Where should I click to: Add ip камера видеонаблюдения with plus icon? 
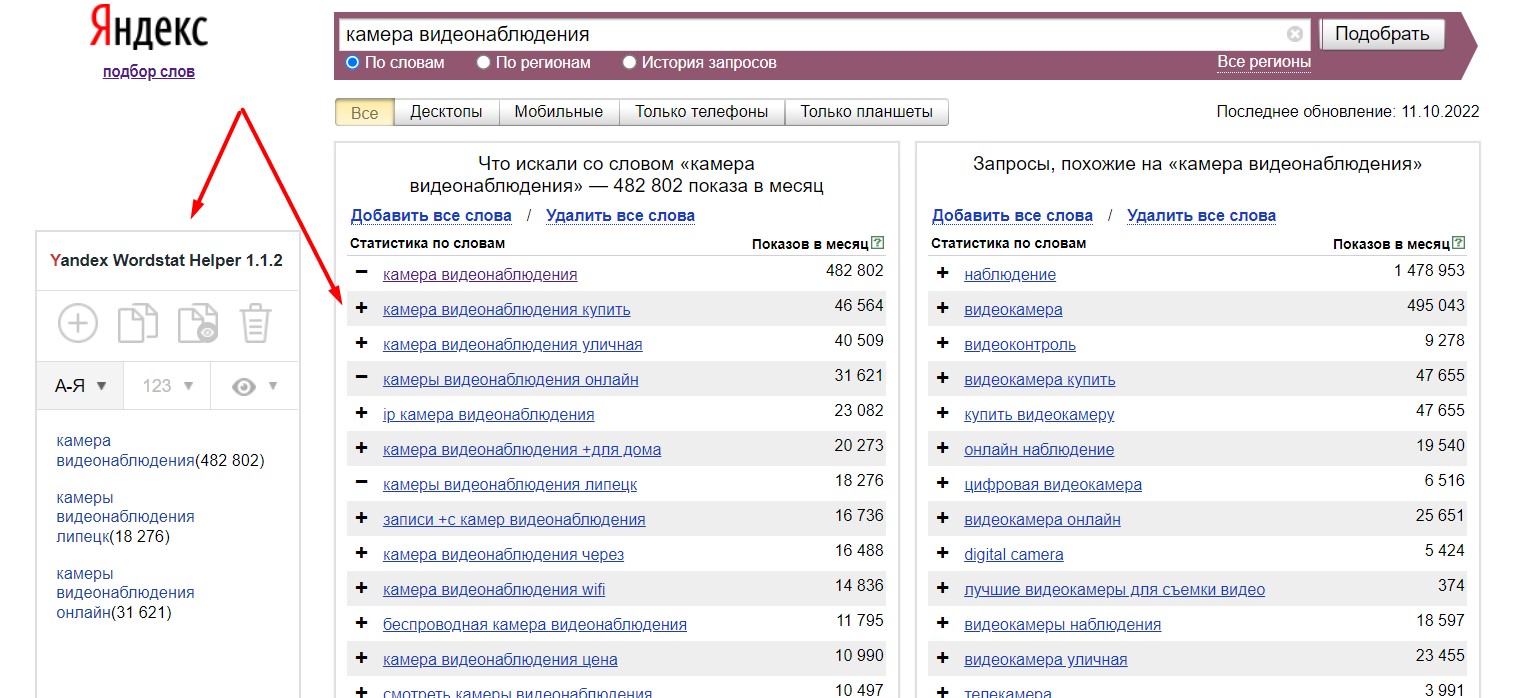point(362,413)
